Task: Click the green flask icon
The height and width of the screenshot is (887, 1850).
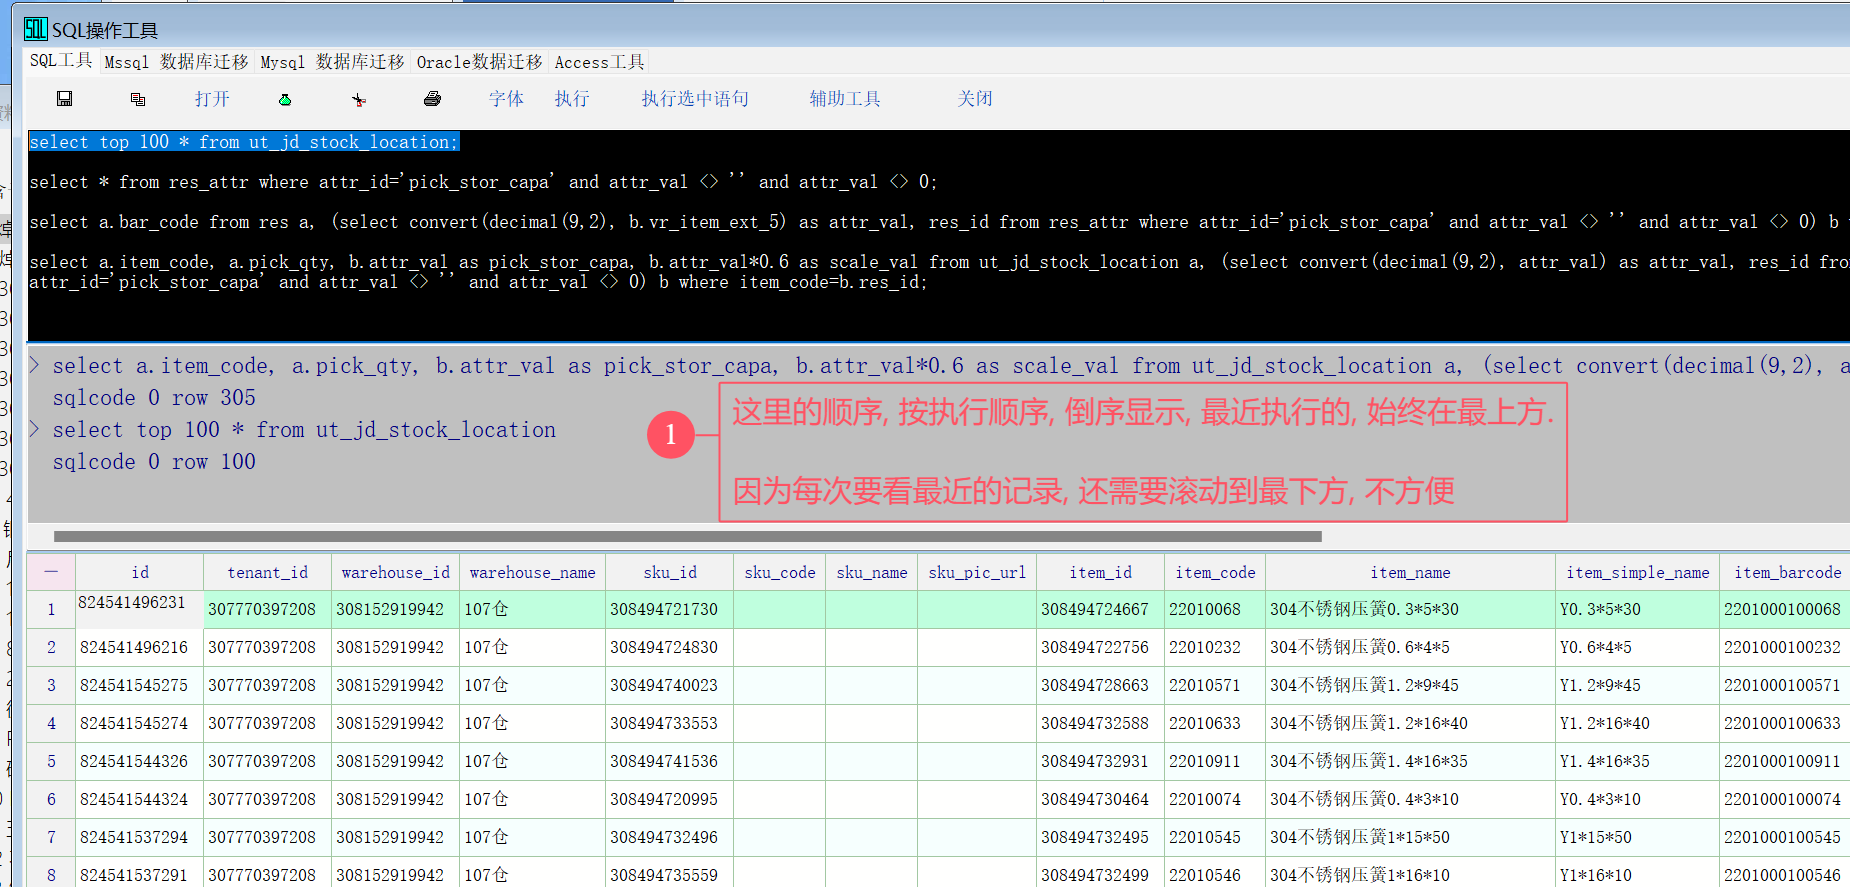Action: tap(285, 99)
